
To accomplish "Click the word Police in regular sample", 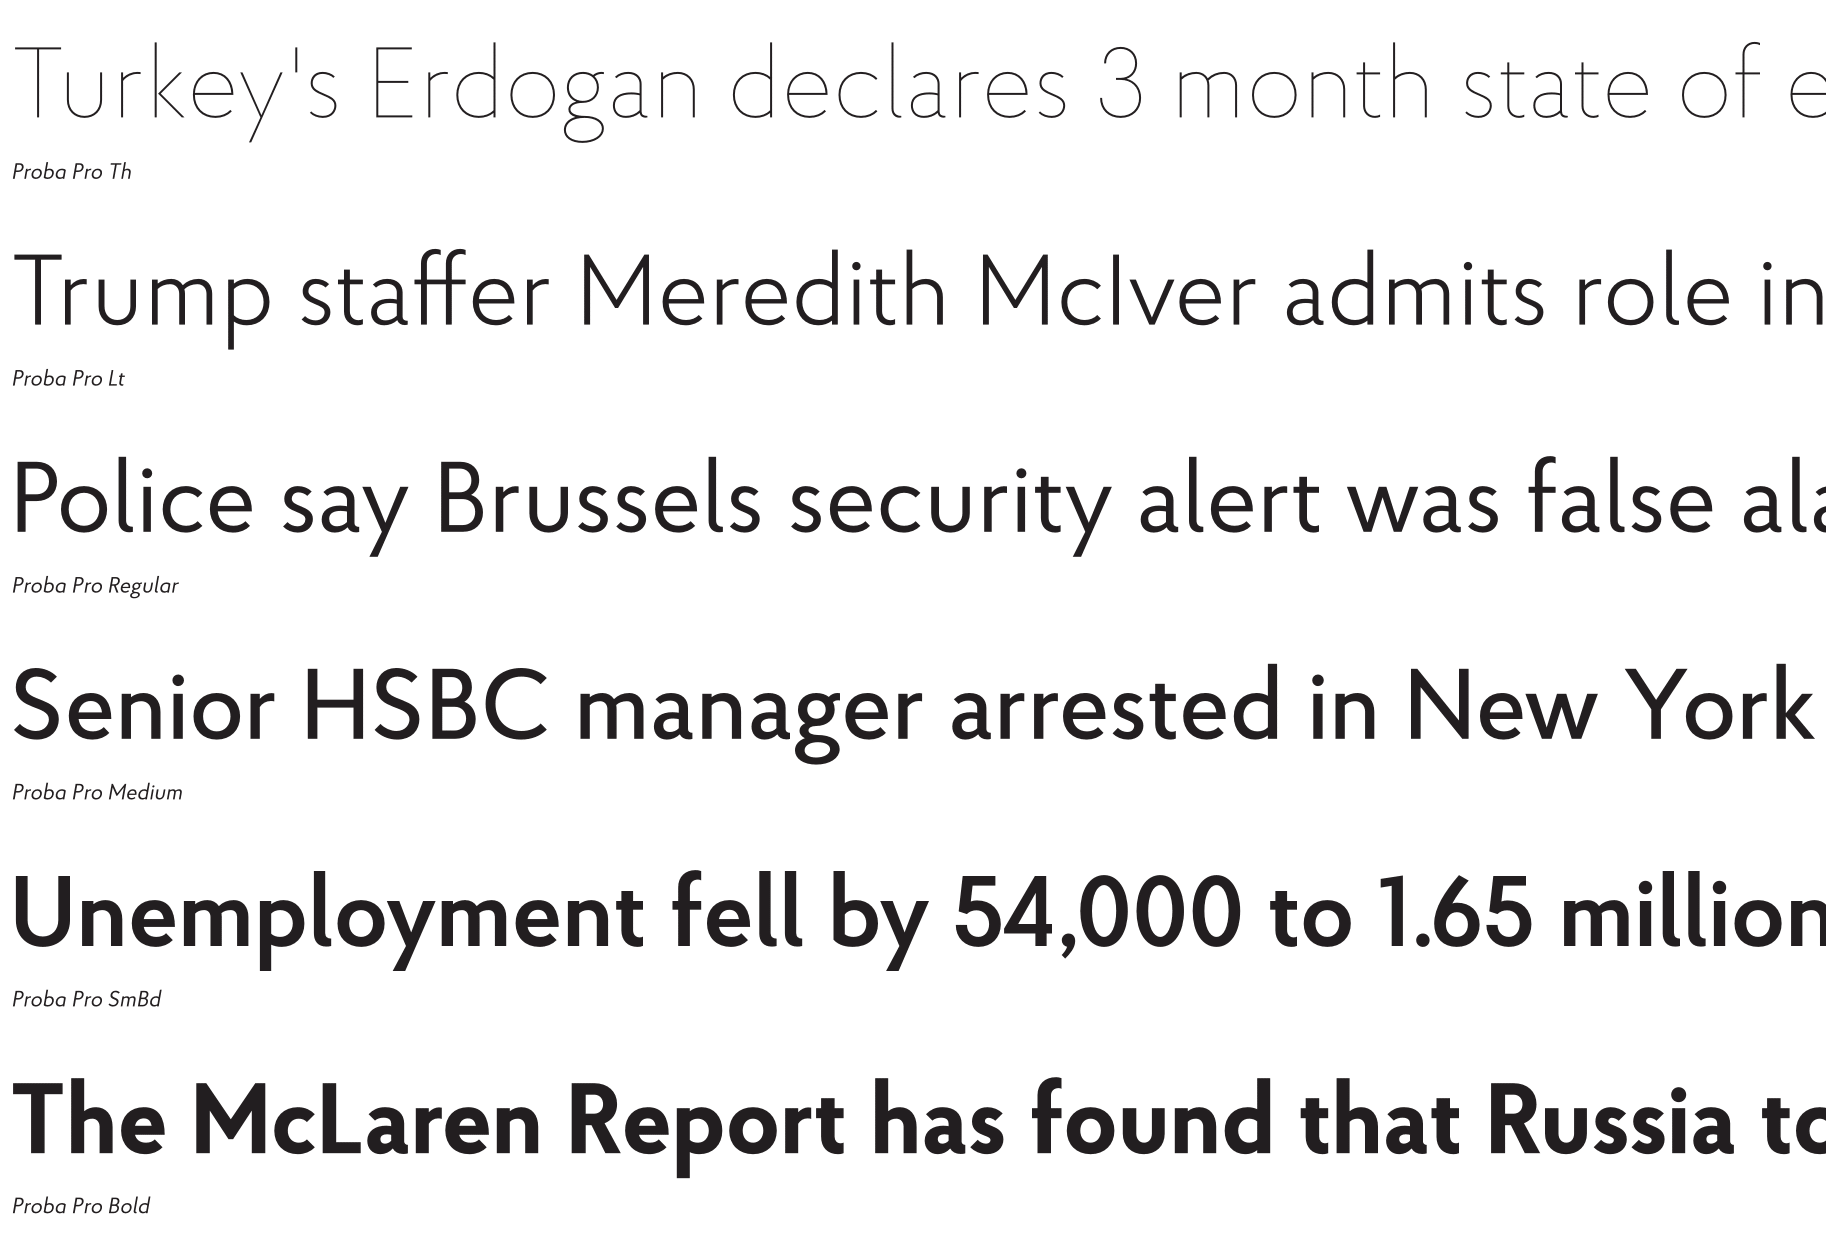I will (x=133, y=499).
